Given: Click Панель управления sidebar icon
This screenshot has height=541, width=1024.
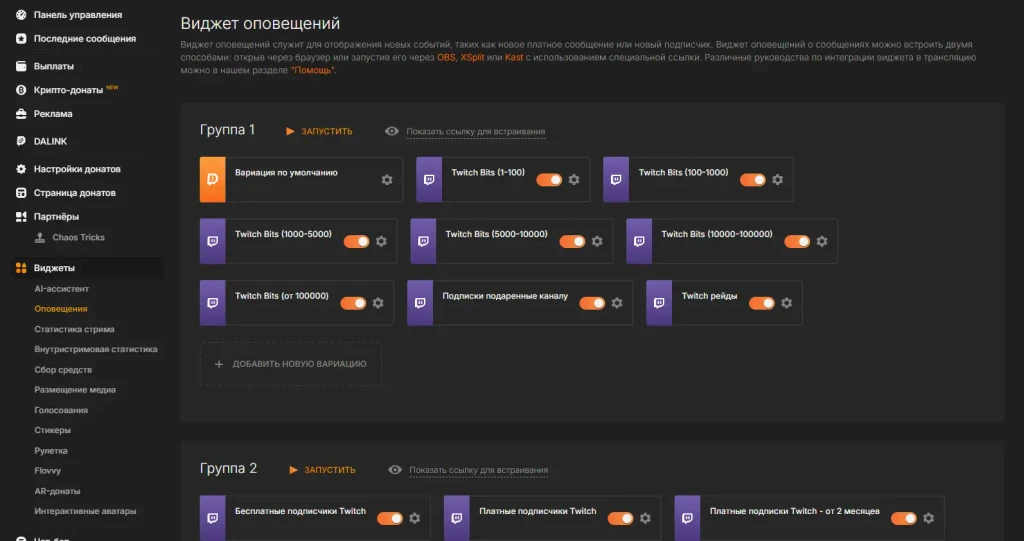Looking at the screenshot, I should coord(21,14).
